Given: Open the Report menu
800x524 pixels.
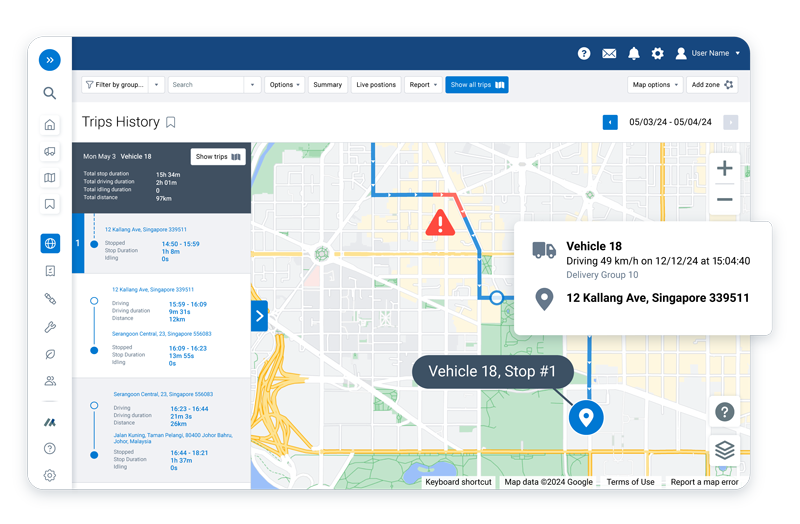Looking at the screenshot, I should click(x=423, y=85).
